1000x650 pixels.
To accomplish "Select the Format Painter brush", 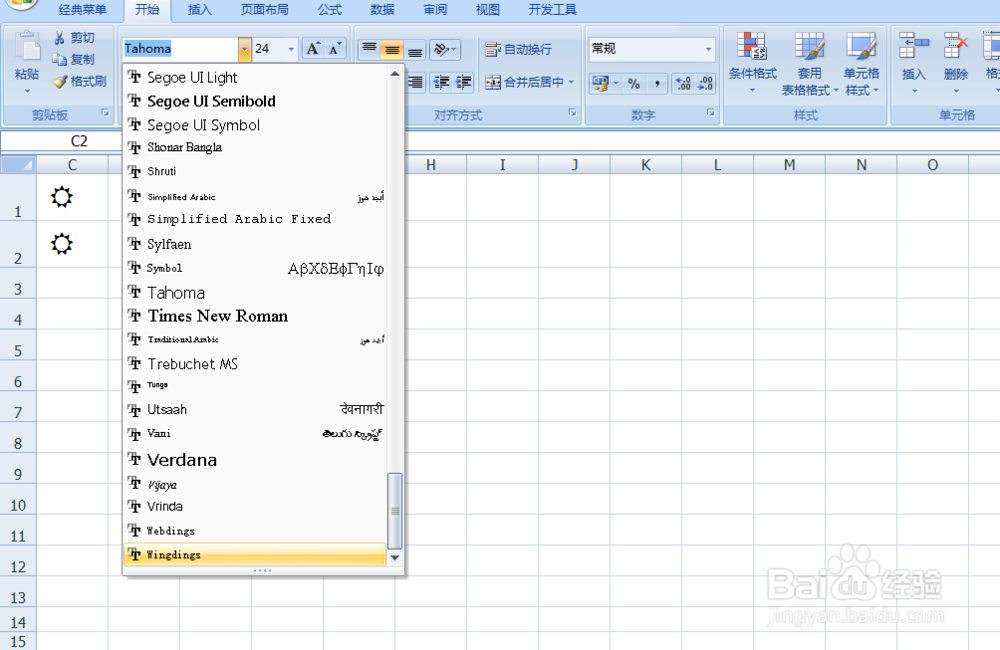I will pyautogui.click(x=60, y=82).
